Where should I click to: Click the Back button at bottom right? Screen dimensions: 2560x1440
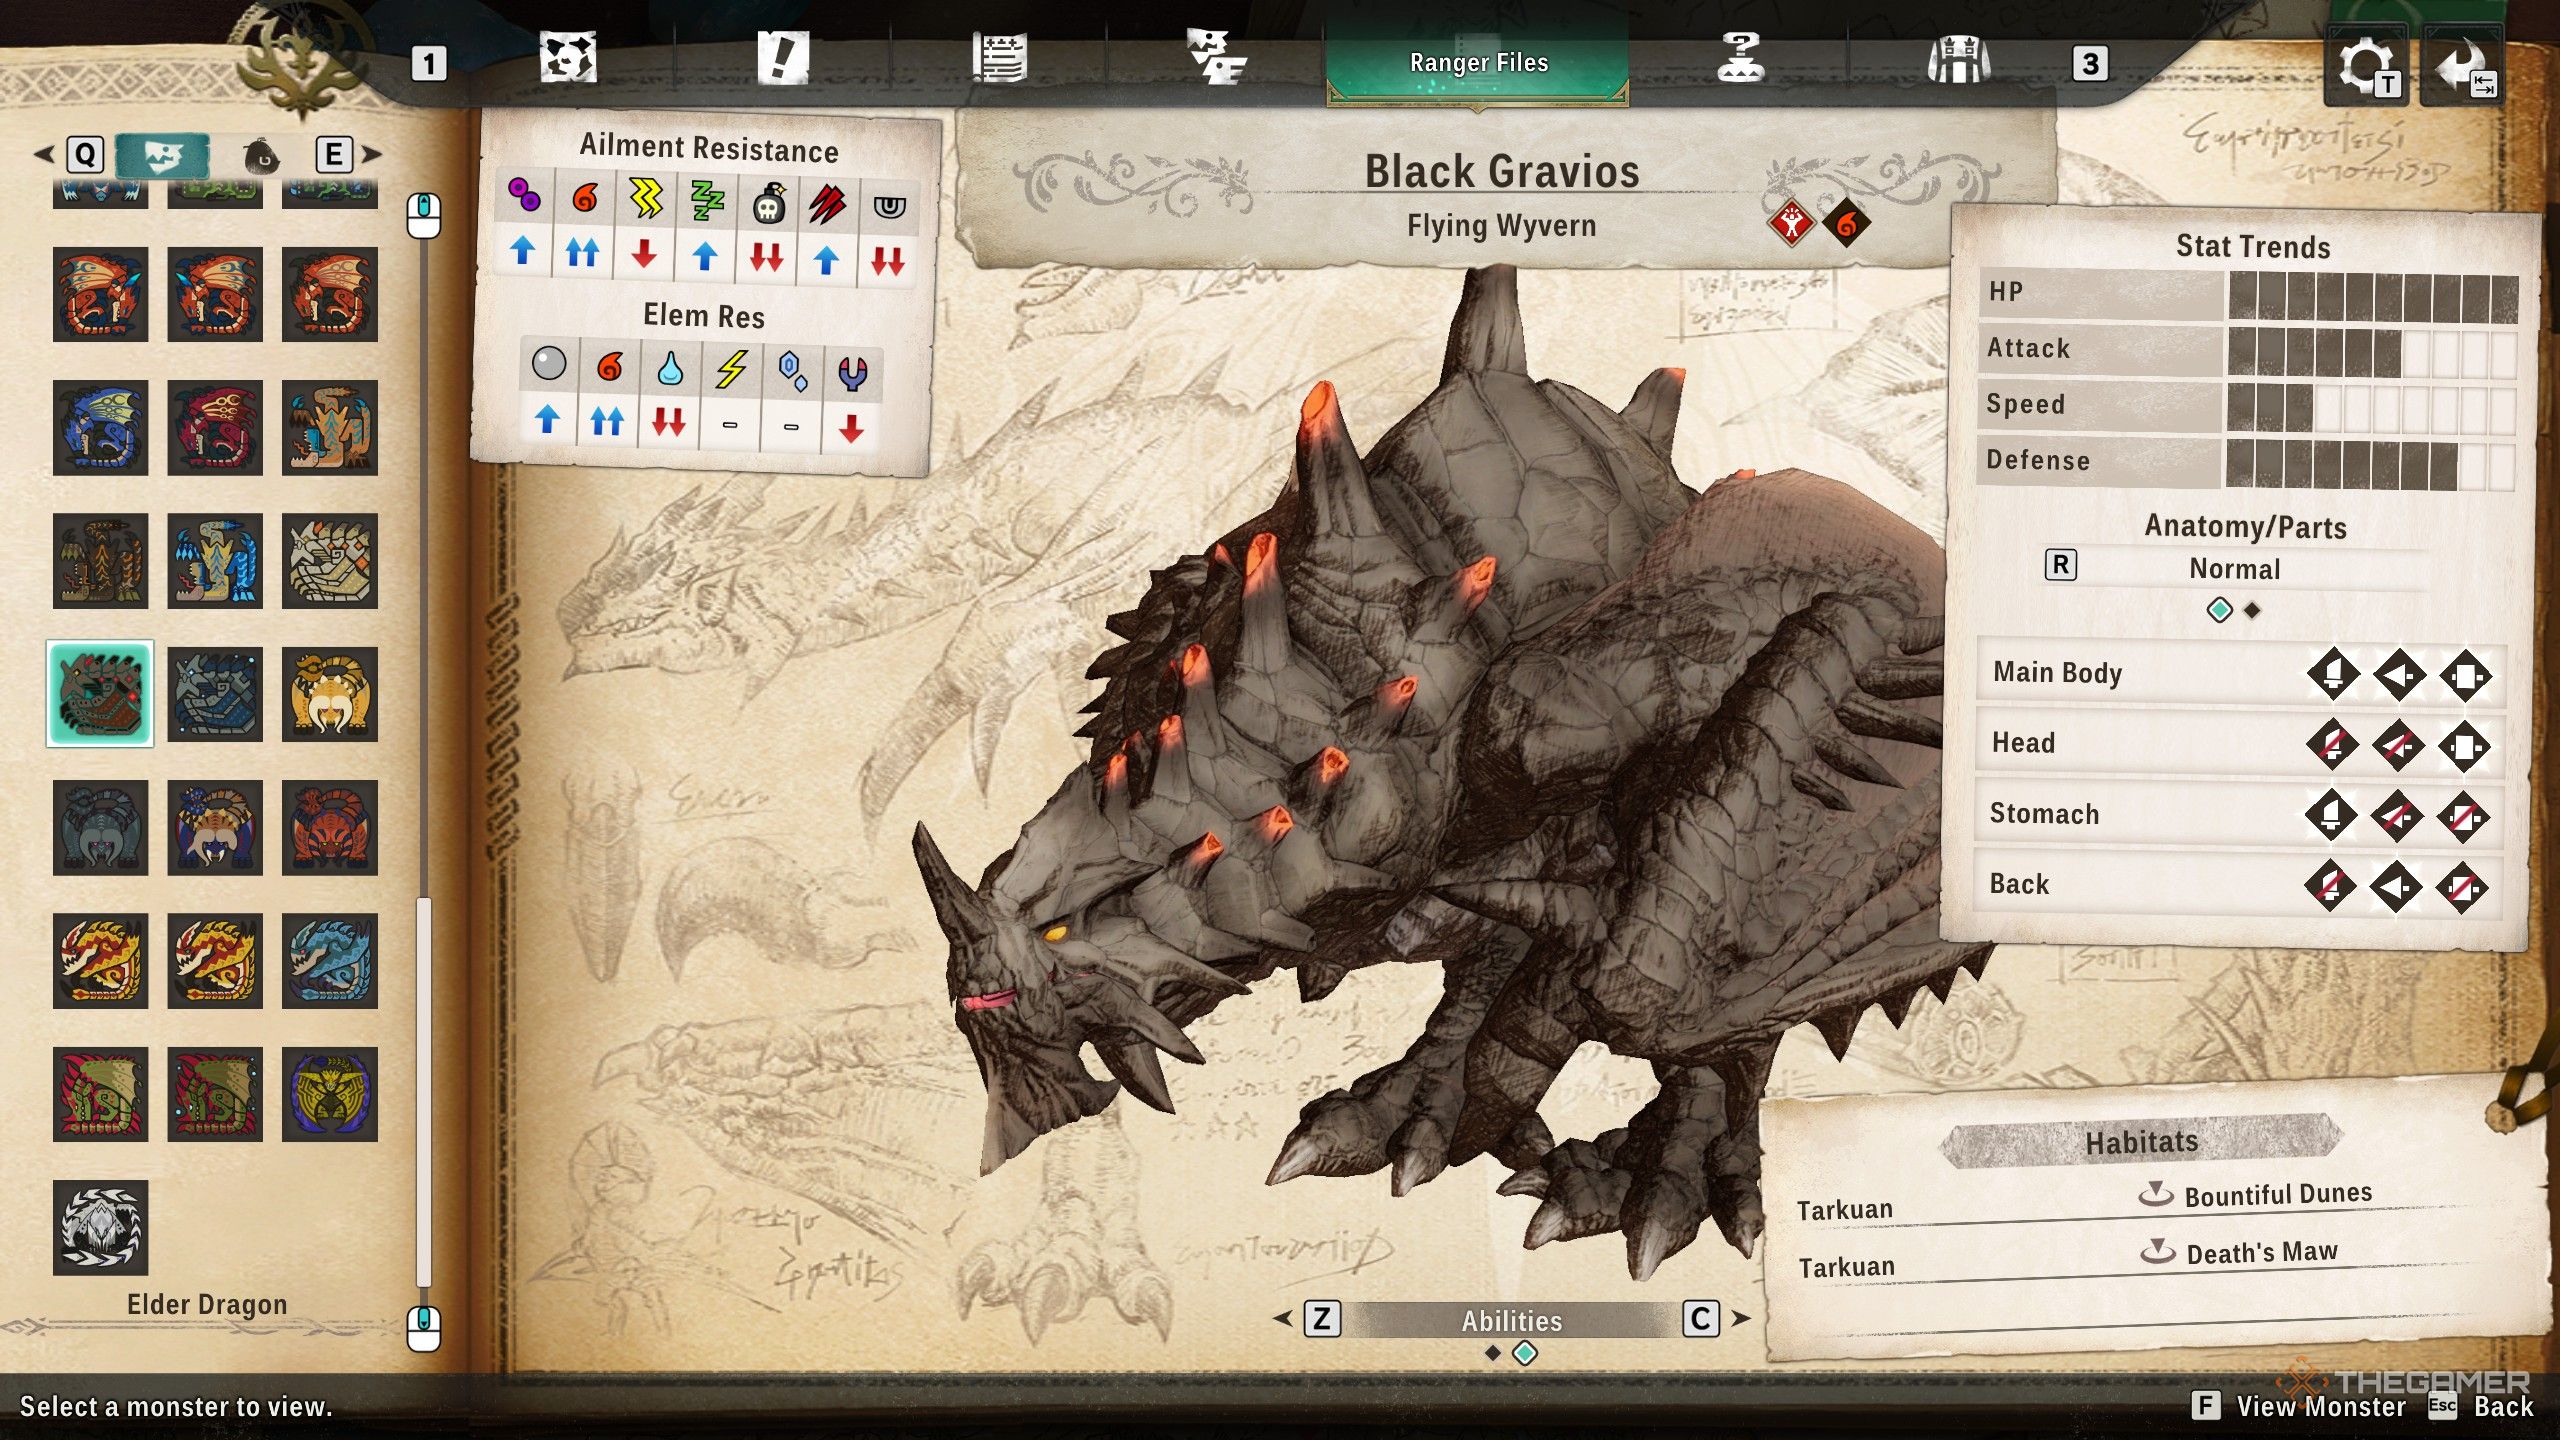point(2503,1406)
